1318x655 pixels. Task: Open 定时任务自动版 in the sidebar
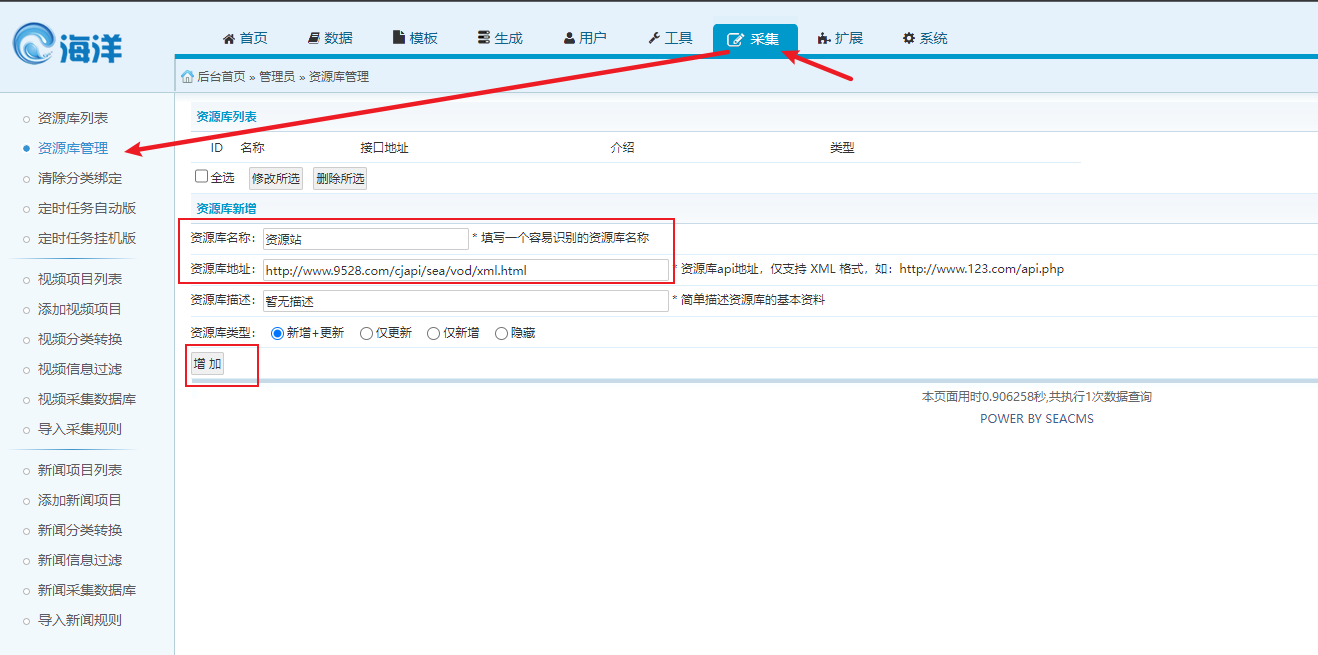87,208
